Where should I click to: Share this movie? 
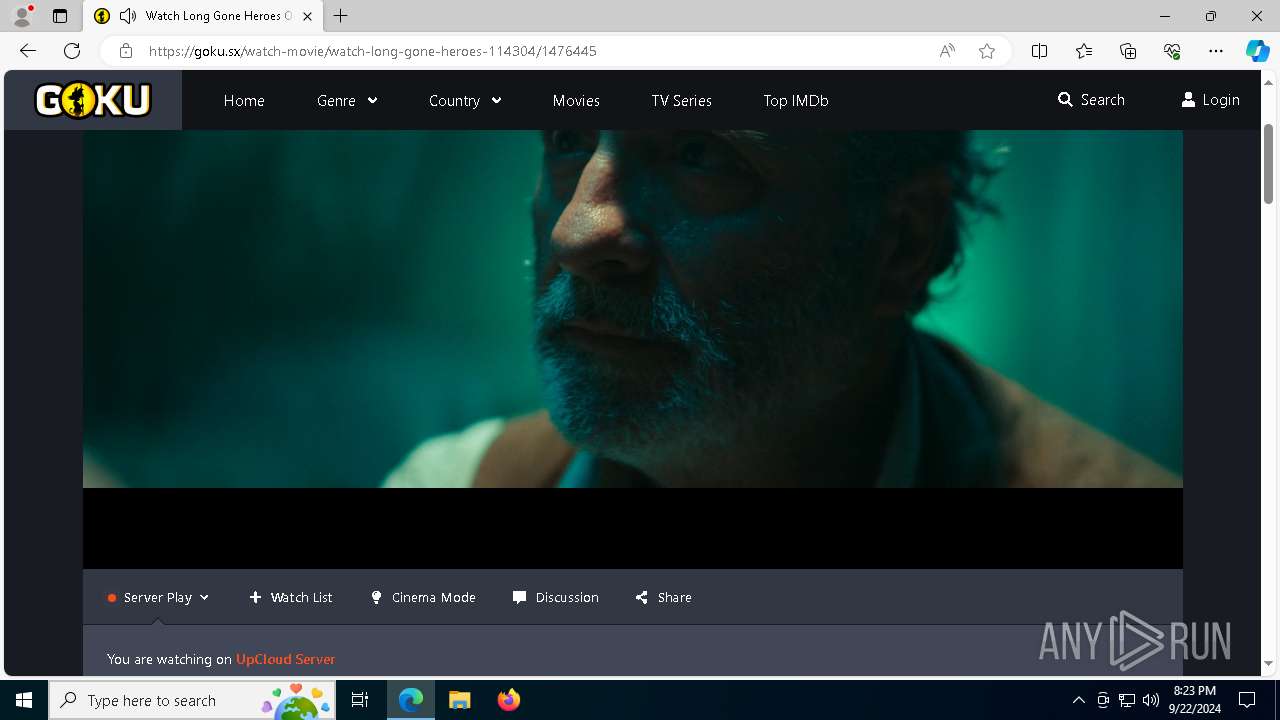[663, 597]
